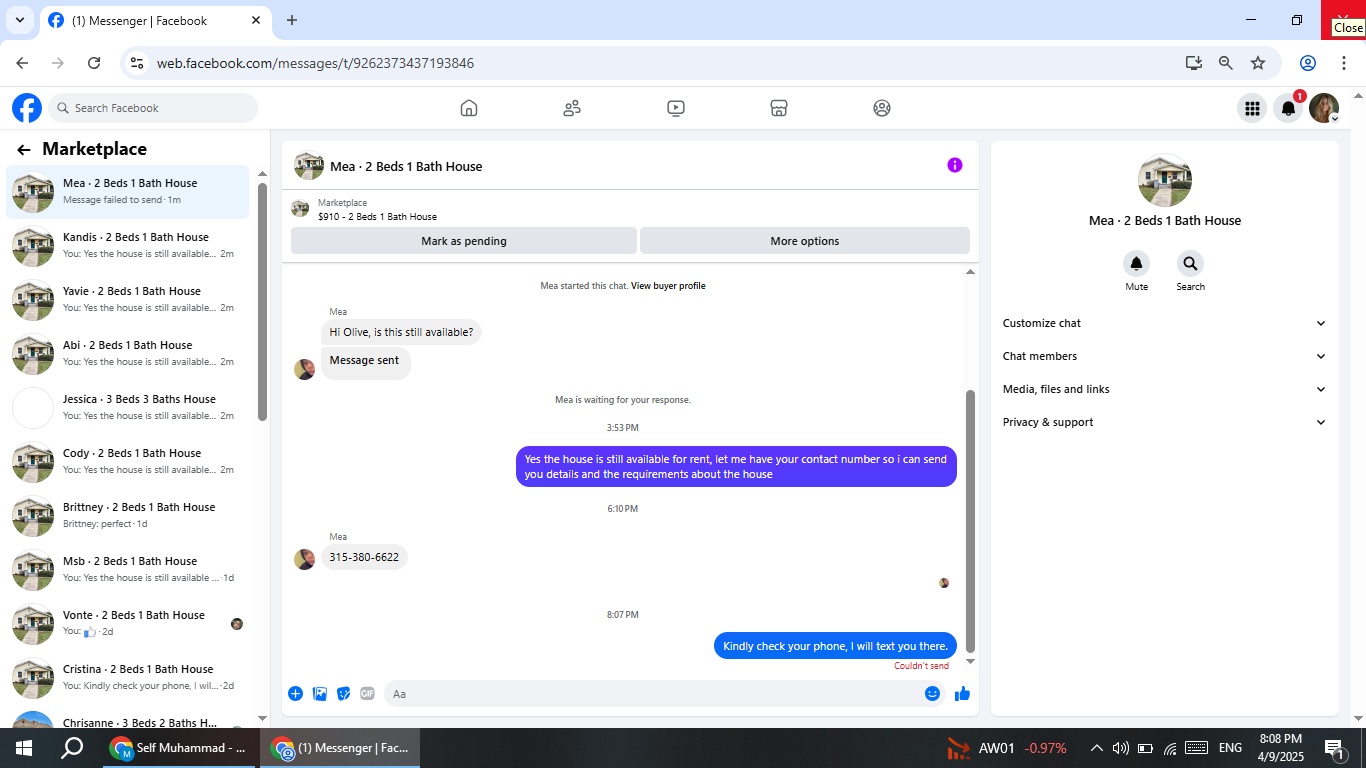Go back to previous page in Chrome
The height and width of the screenshot is (768, 1366).
22,63
